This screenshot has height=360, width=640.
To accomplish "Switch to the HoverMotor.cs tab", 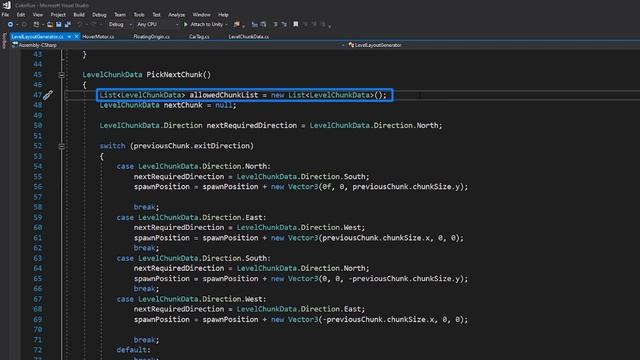I will [x=98, y=37].
